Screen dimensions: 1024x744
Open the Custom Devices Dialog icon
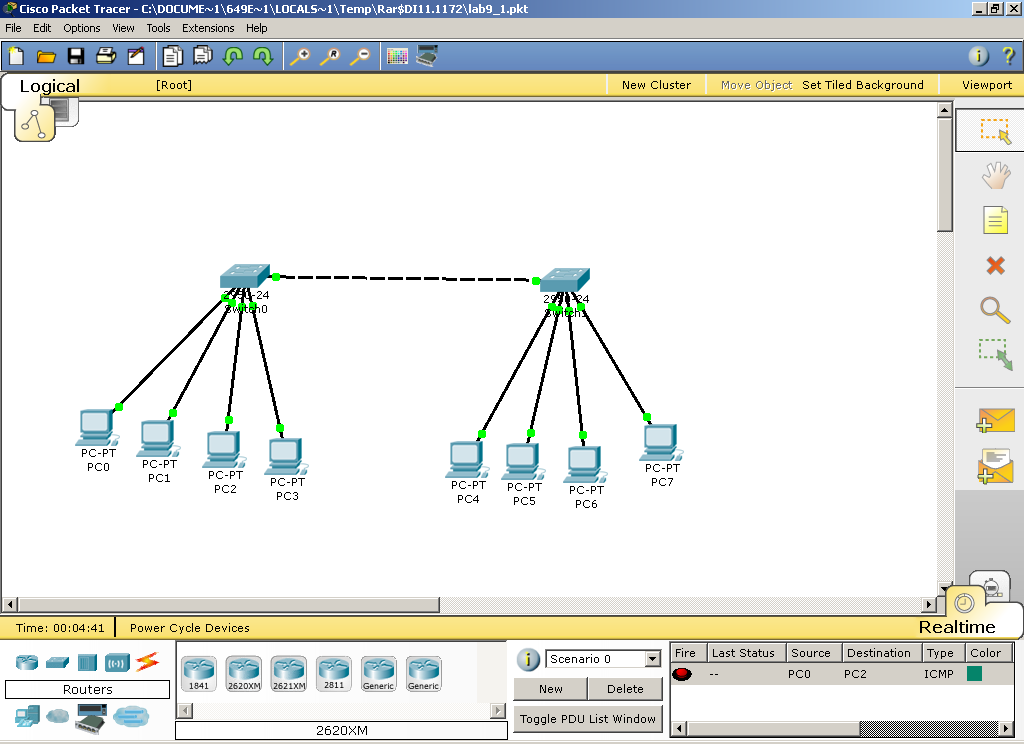pos(427,56)
